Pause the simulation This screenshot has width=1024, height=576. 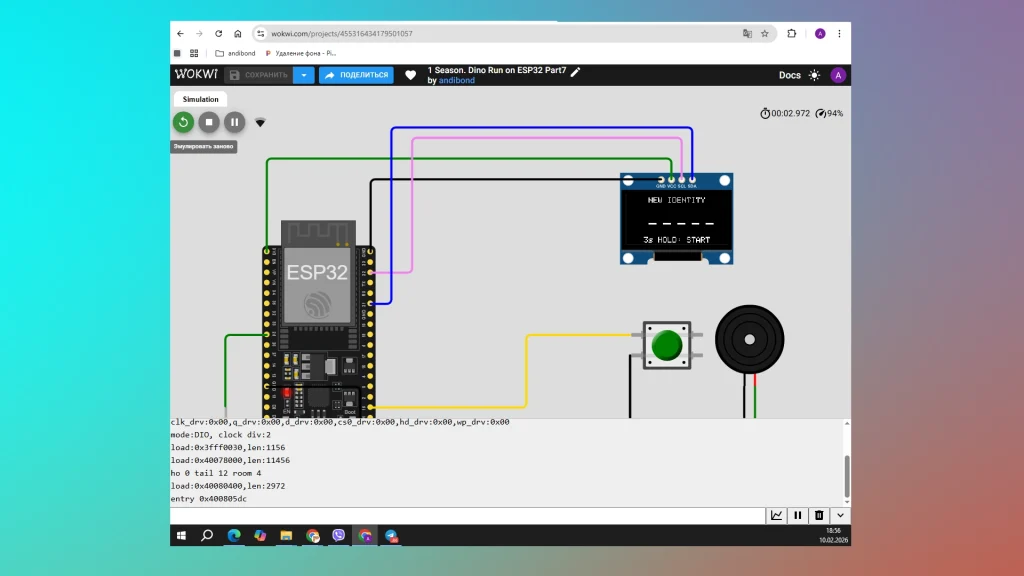click(234, 122)
